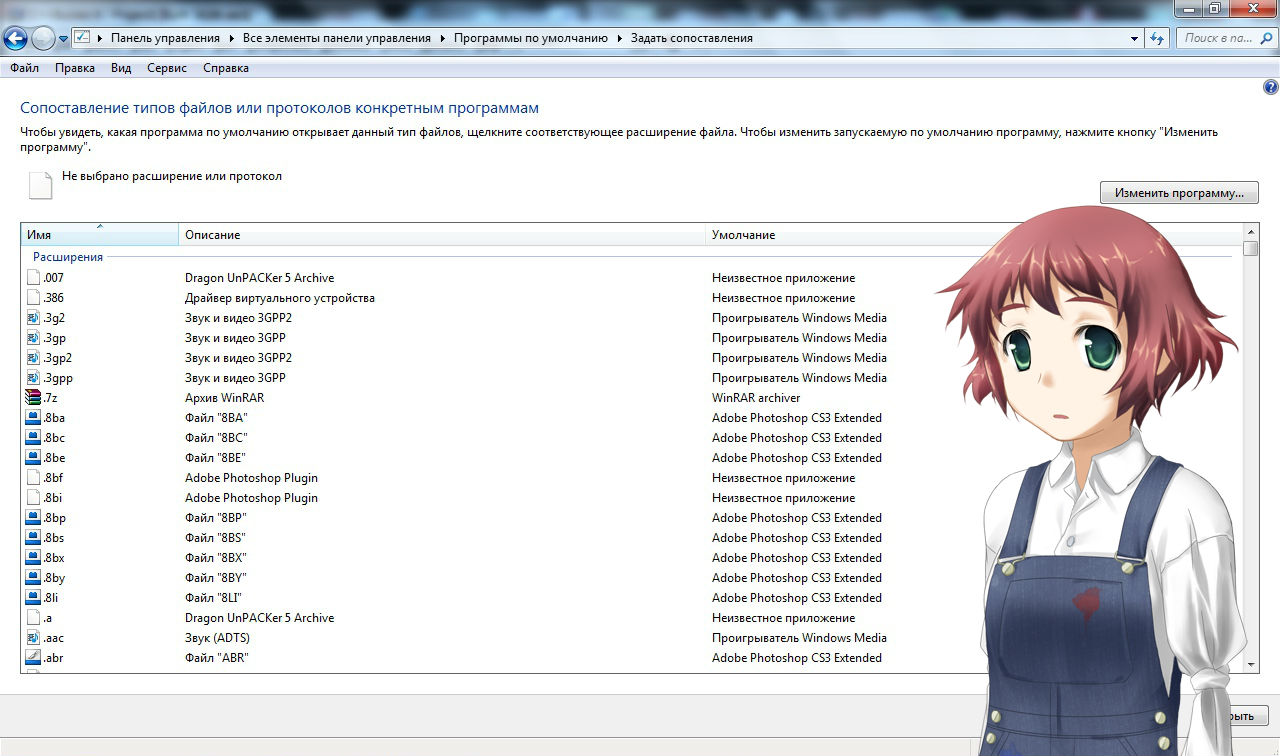Select the .8bx Photoshop file icon
This screenshot has height=756, width=1280.
(x=33, y=558)
